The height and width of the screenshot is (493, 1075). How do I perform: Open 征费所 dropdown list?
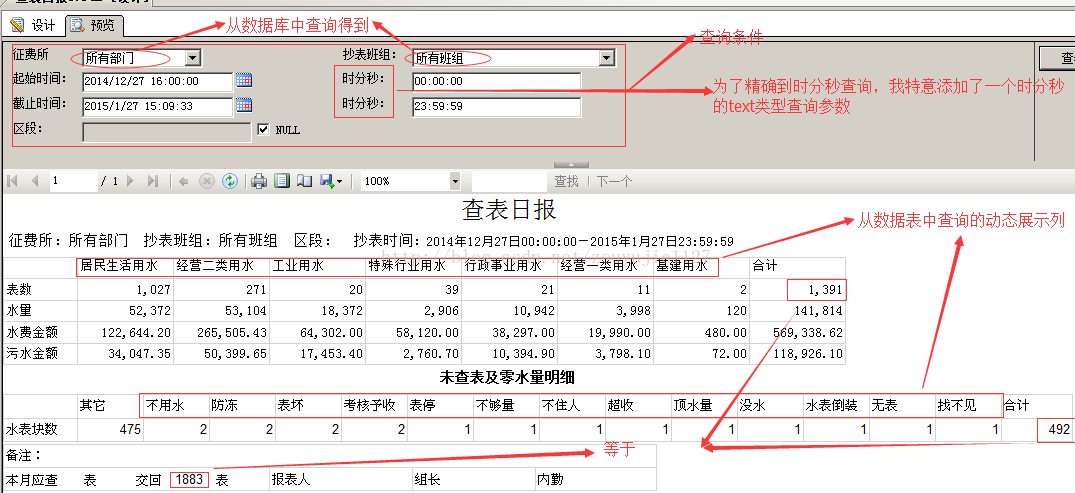(x=193, y=58)
